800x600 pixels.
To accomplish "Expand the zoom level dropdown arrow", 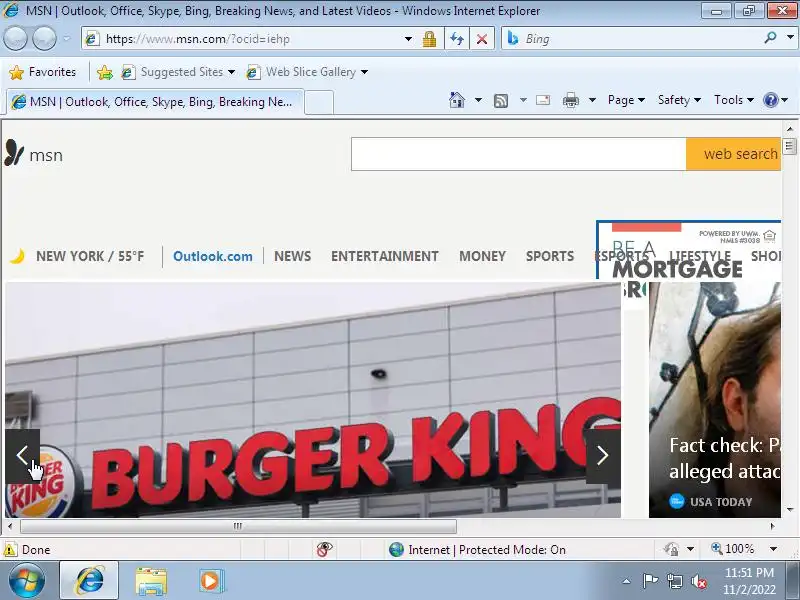I will [773, 549].
